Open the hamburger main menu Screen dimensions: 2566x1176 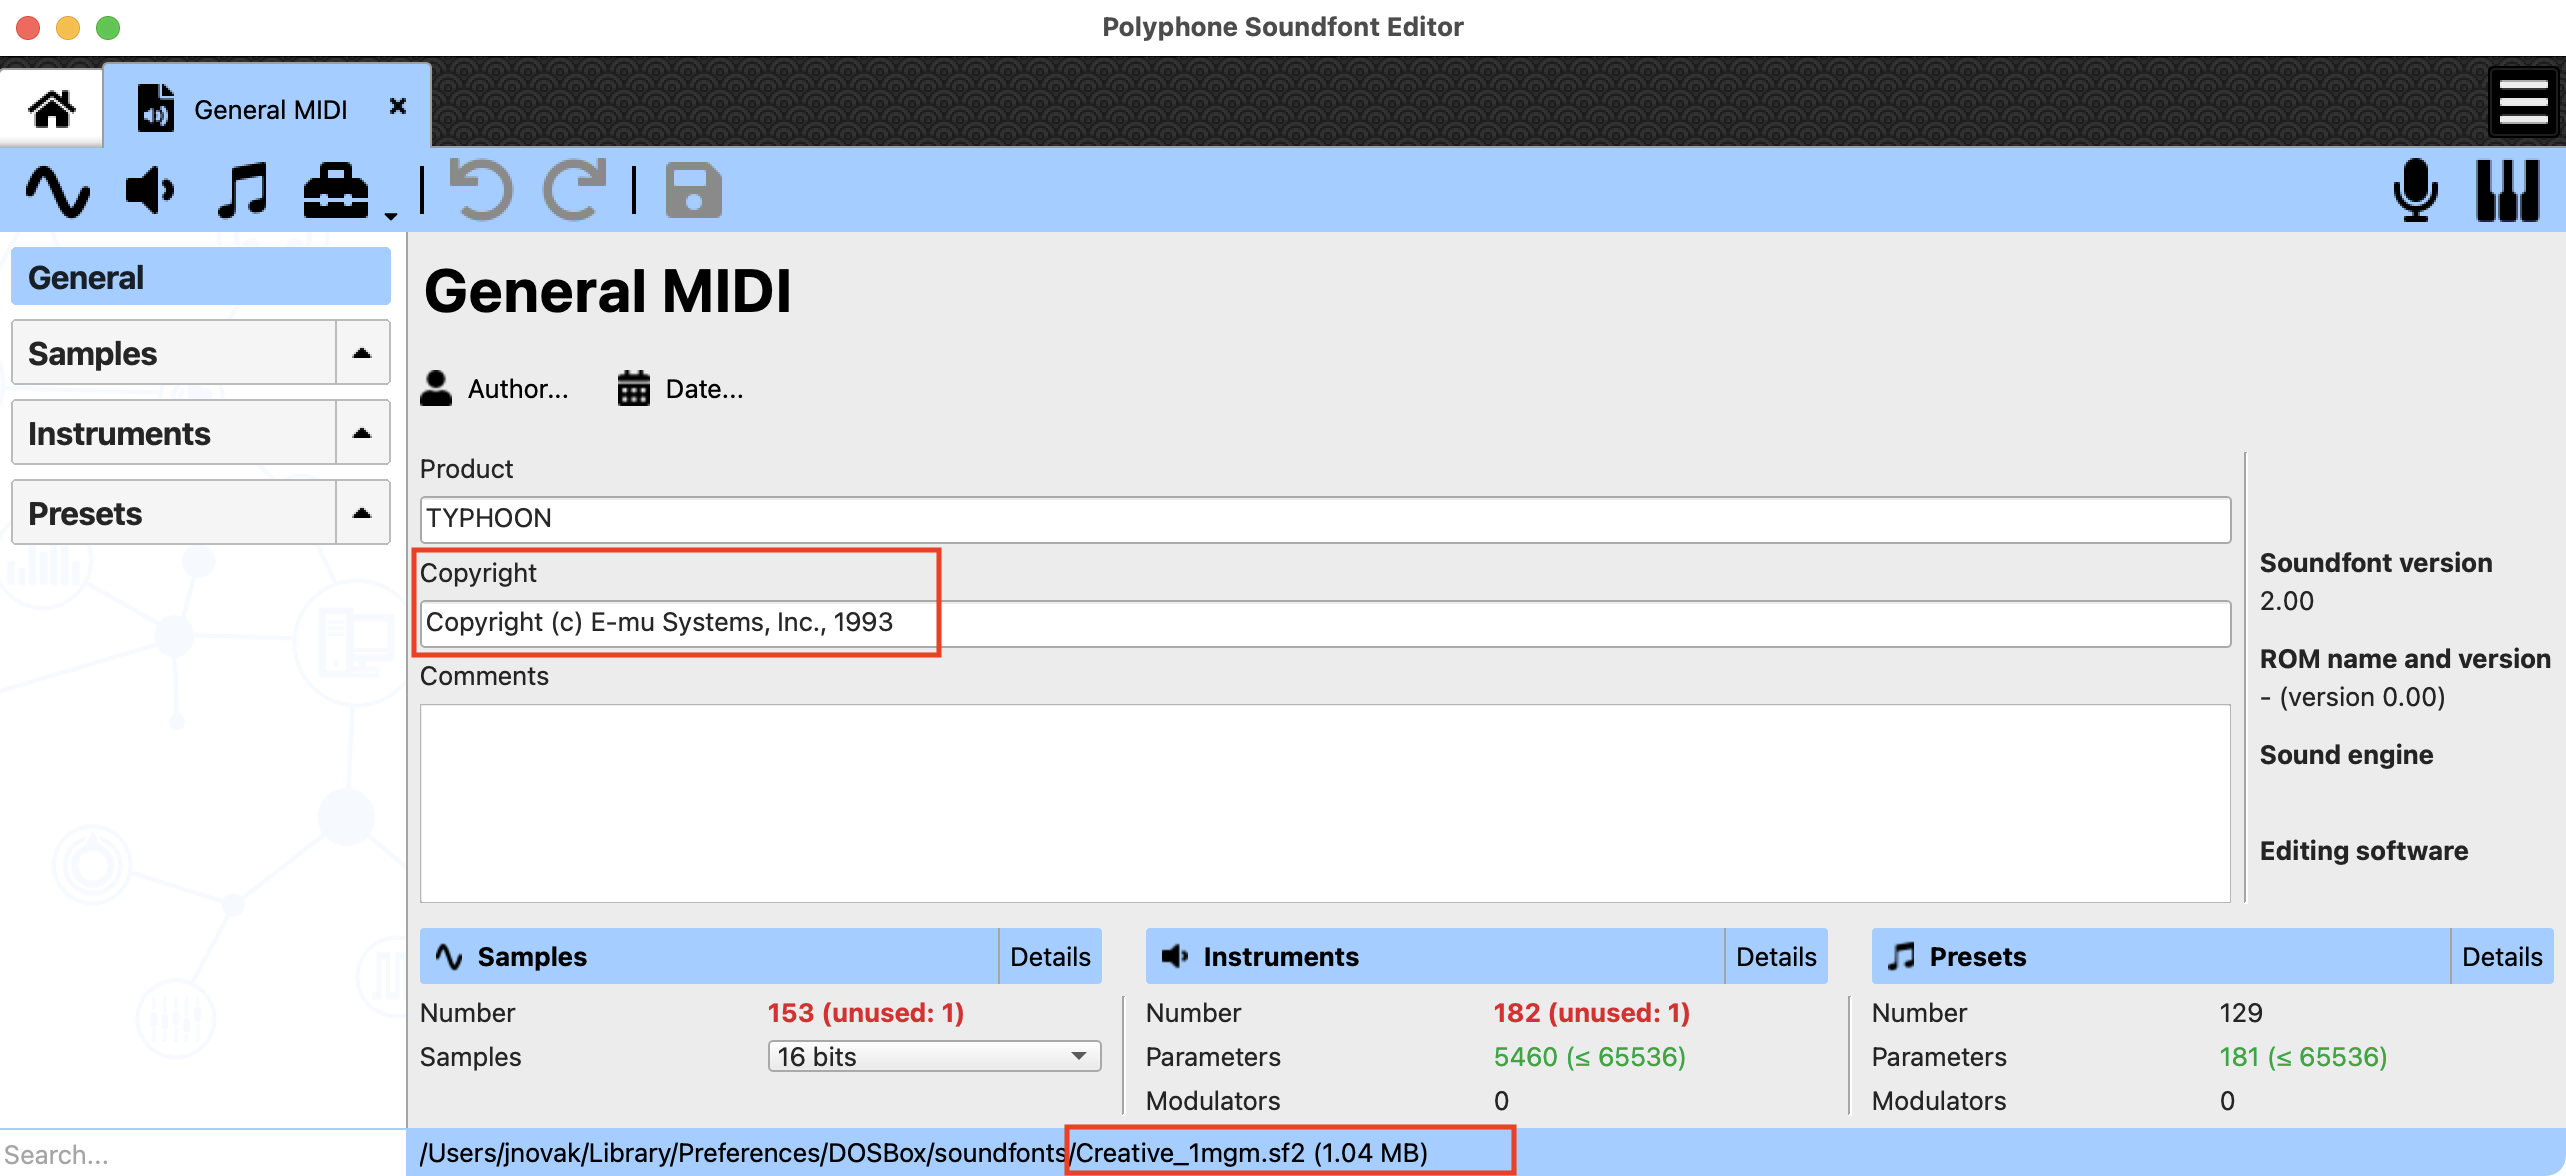[2523, 102]
